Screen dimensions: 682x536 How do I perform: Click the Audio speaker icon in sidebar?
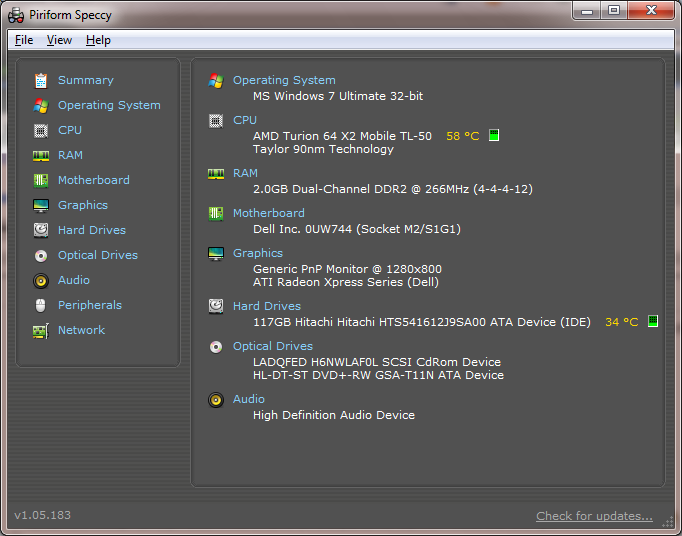(41, 281)
